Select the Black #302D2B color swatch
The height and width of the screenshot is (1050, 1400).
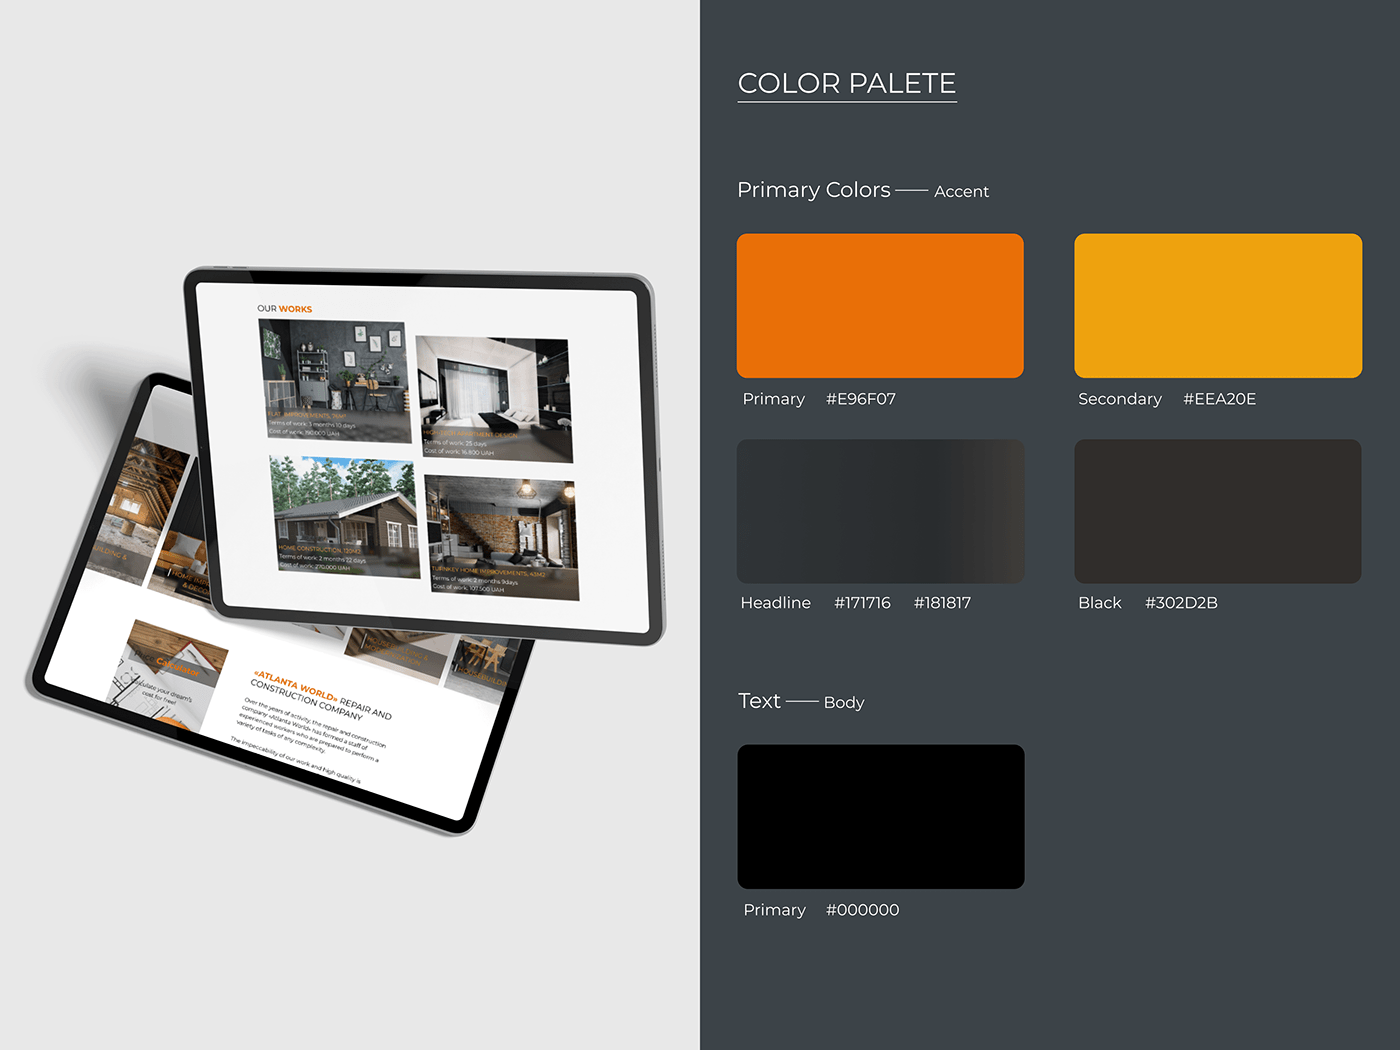pyautogui.click(x=1217, y=511)
